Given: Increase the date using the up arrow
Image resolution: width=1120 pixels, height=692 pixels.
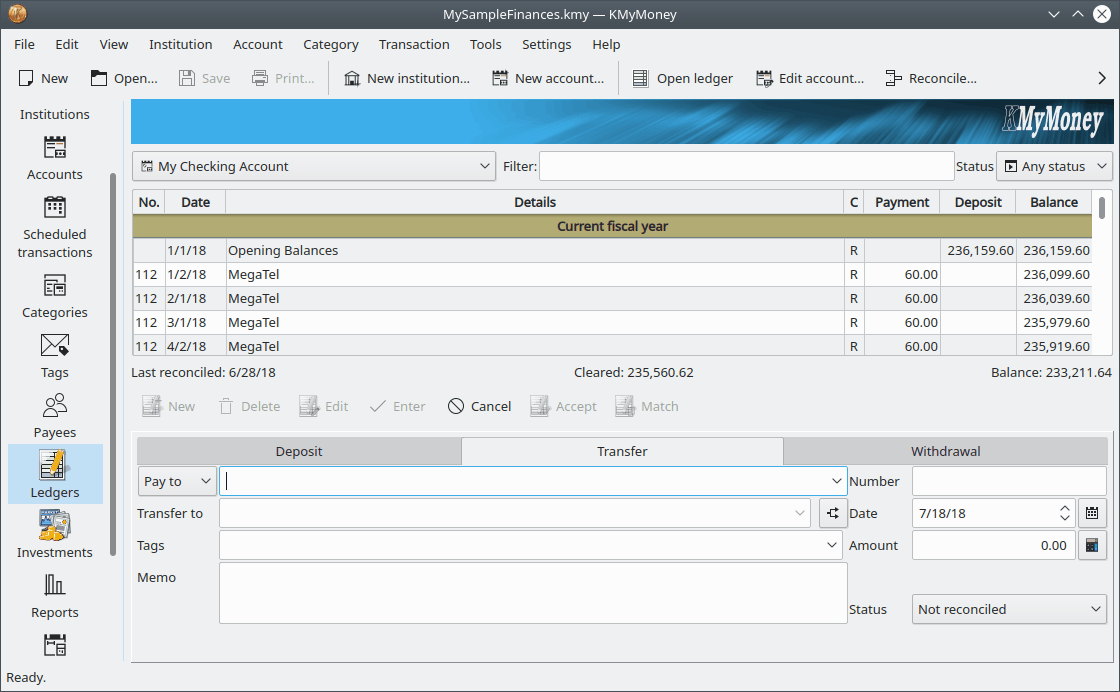Looking at the screenshot, I should coord(1064,508).
